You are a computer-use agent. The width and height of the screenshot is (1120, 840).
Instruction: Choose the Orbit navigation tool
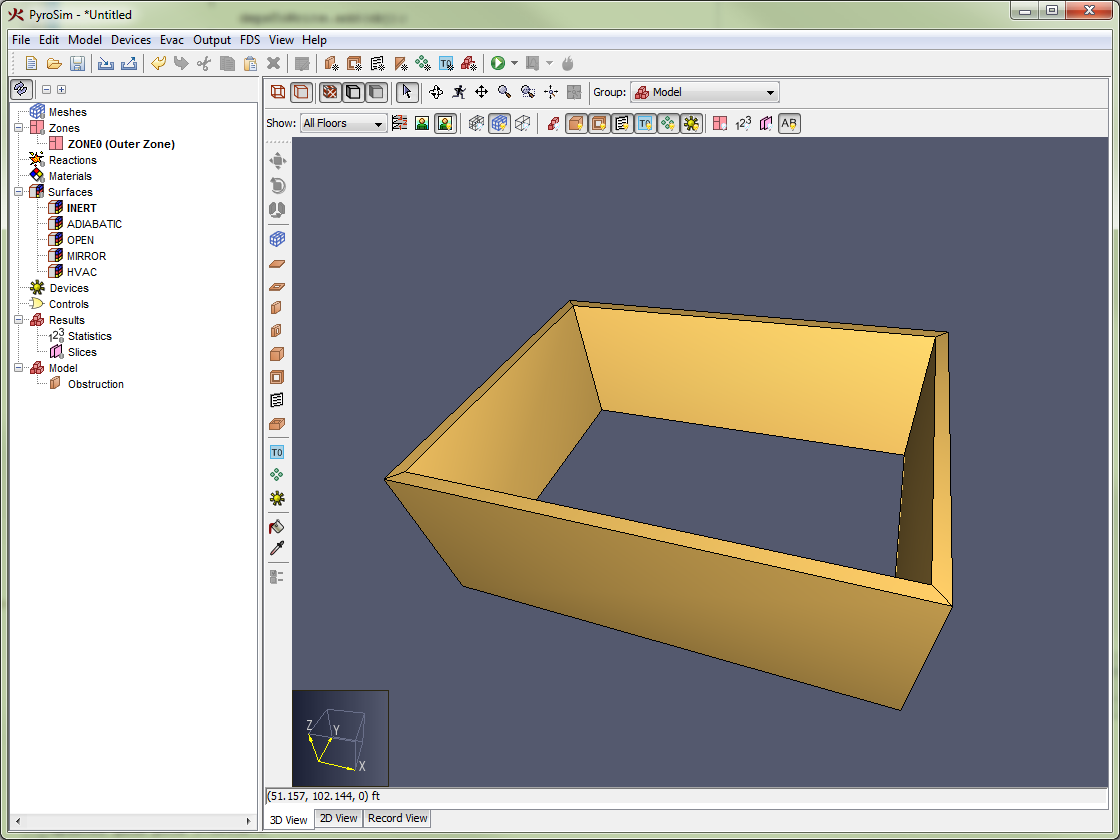436,92
